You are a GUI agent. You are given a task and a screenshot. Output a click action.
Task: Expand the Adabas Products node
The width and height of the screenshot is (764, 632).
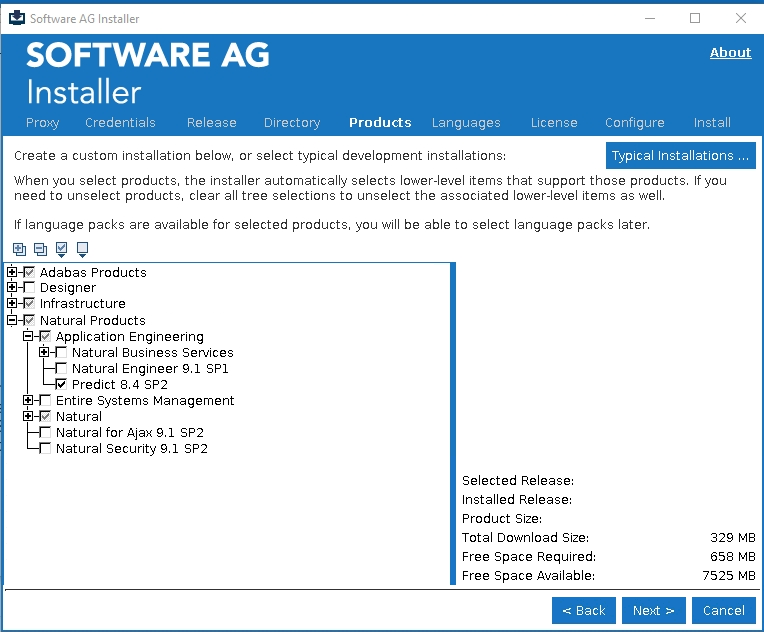tap(12, 272)
